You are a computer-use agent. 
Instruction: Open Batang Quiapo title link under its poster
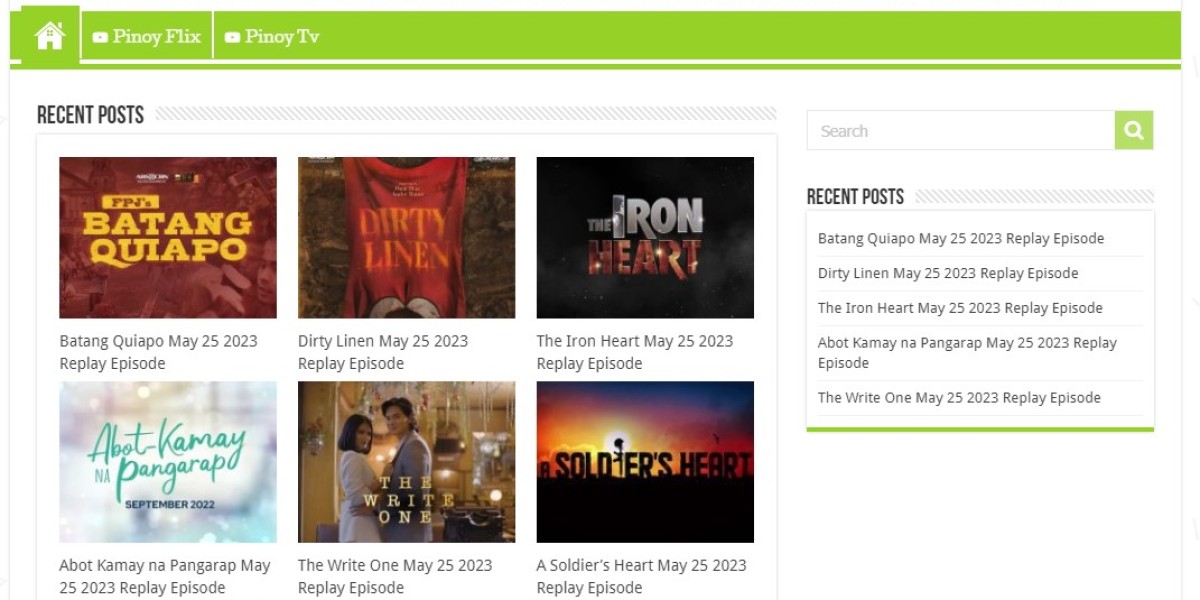click(159, 352)
